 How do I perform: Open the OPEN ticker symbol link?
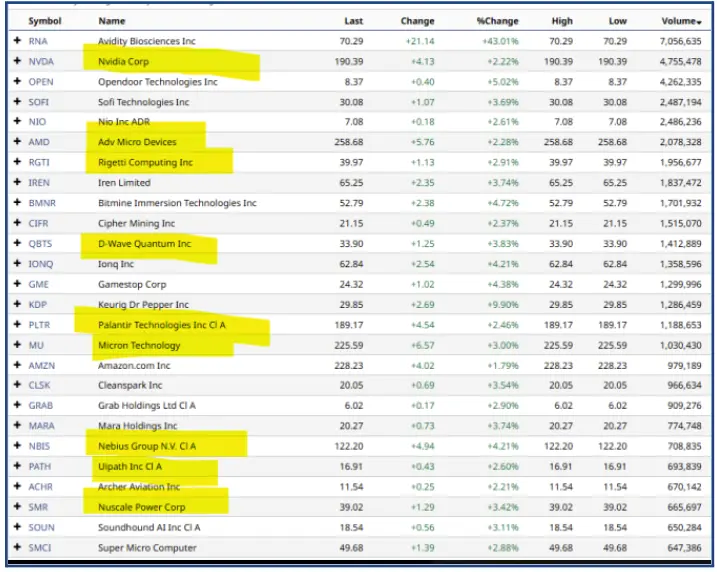41,82
